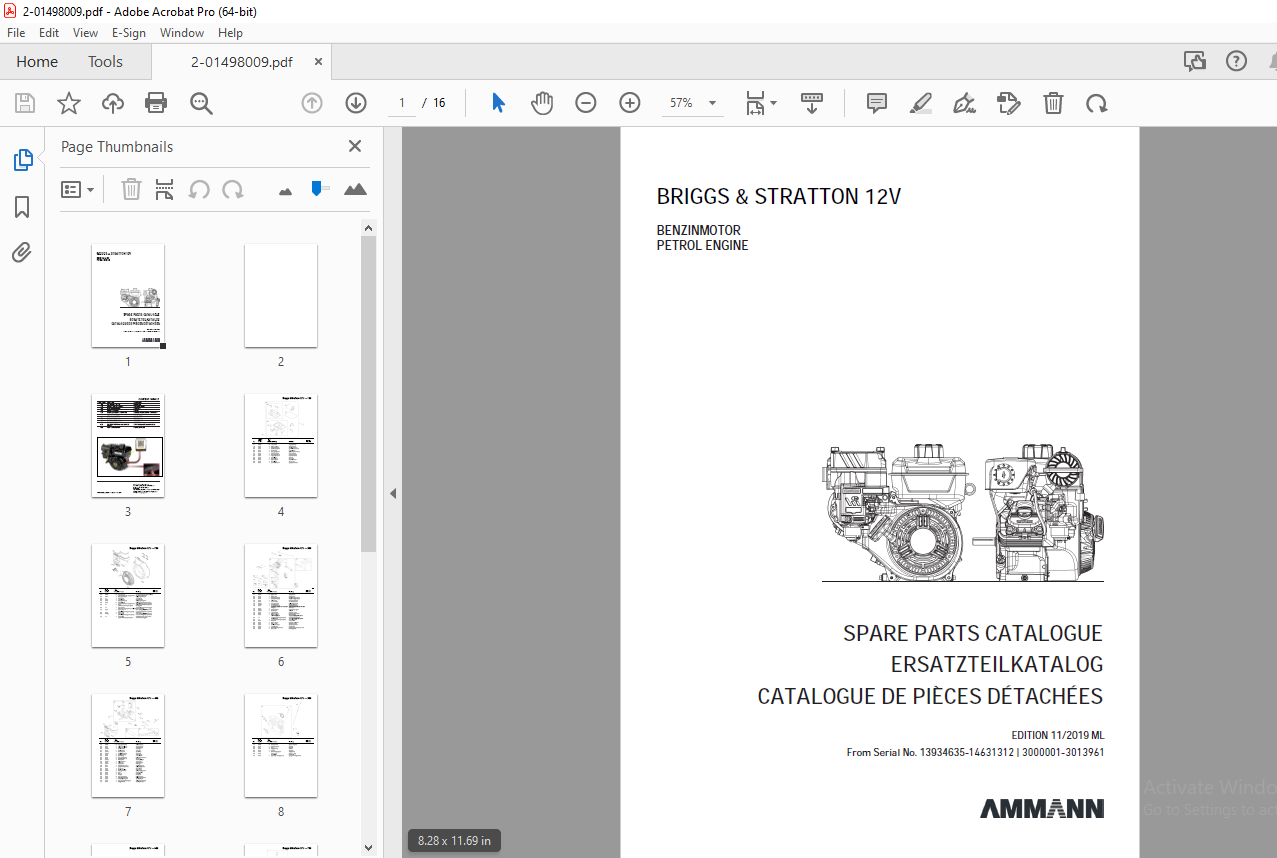Screen dimensions: 1277x858
Task: Enlarge thumbnail size large mountain icon
Action: click(355, 189)
